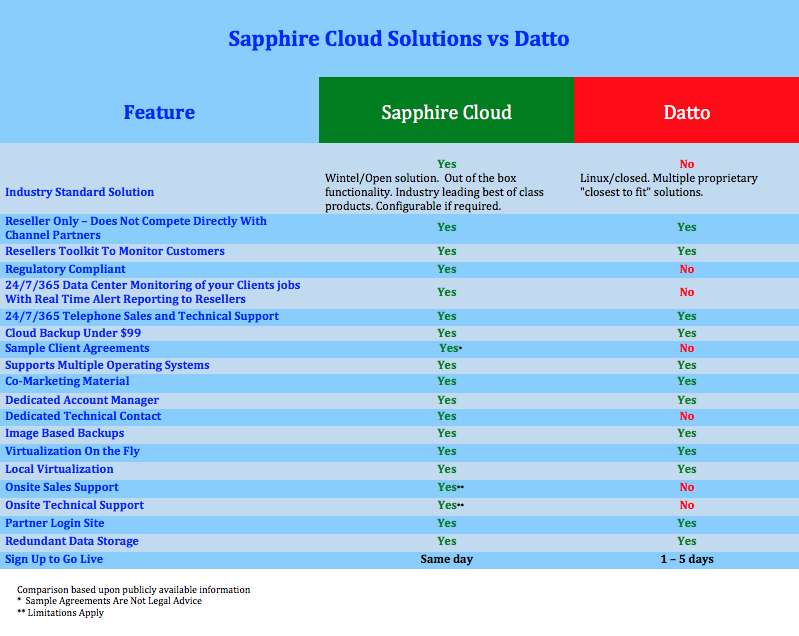799x636 pixels.
Task: Click the green Sapphire Cloud header cell
Action: (x=446, y=110)
